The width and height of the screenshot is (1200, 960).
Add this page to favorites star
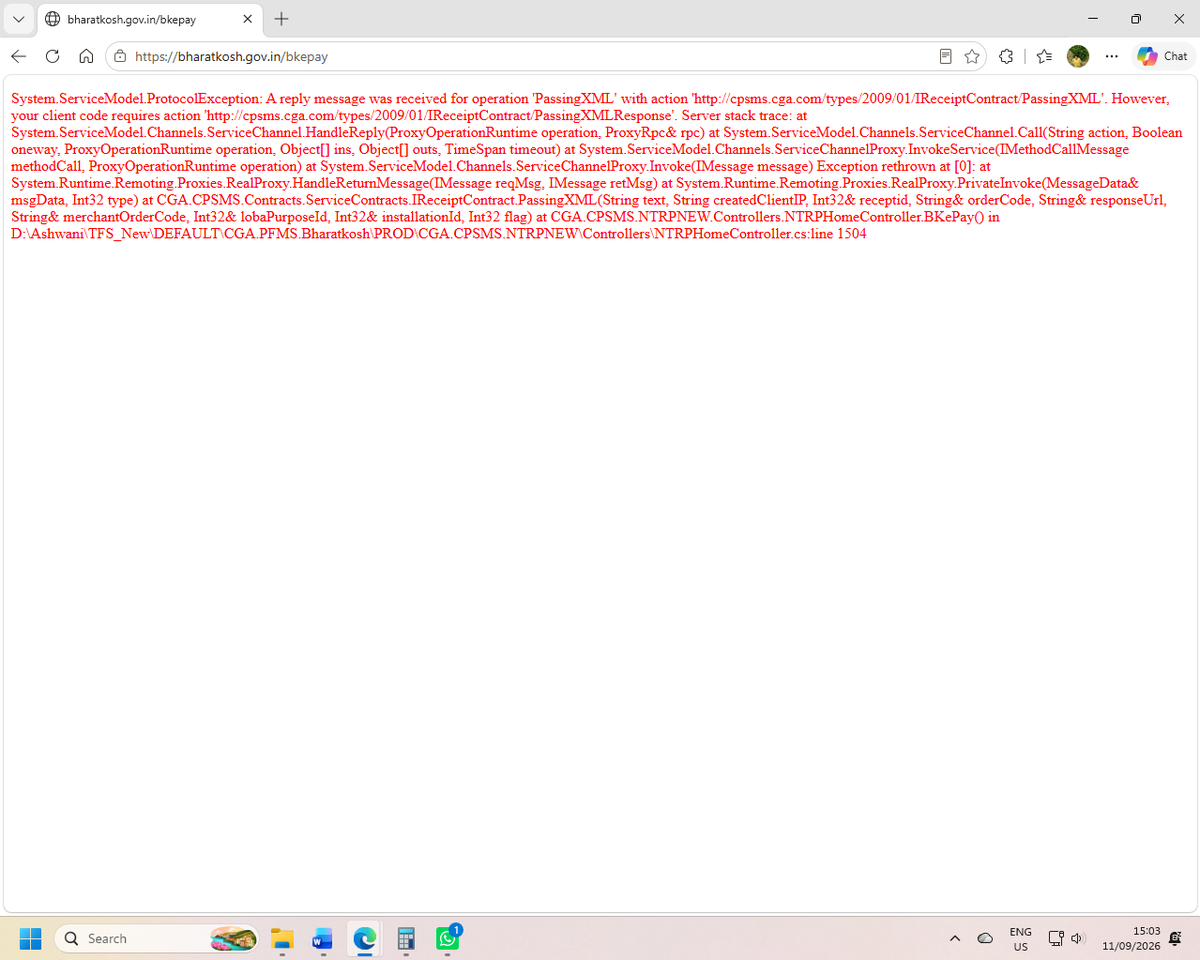(x=971, y=57)
